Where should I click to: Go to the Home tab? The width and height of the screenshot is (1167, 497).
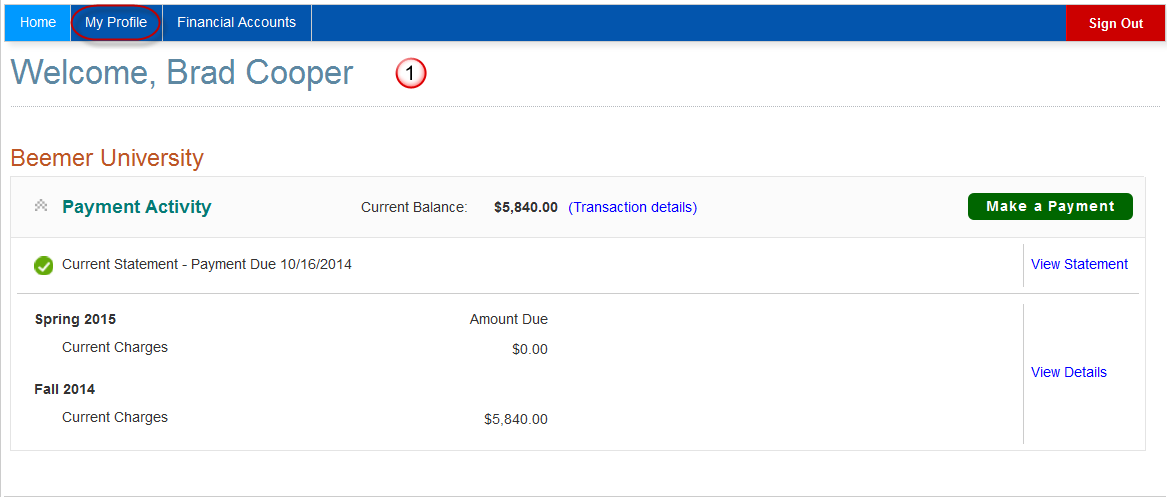coord(38,23)
